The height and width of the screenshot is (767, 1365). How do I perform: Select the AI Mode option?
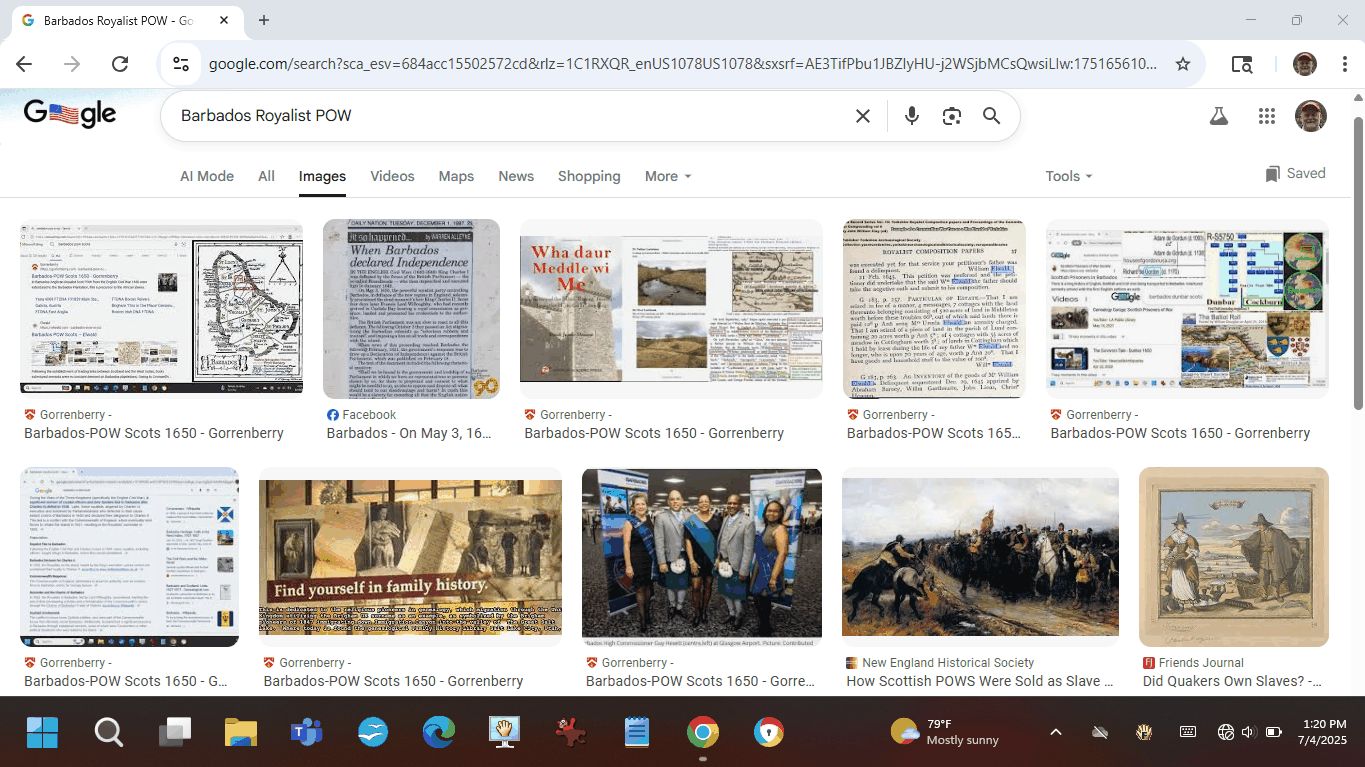click(207, 176)
